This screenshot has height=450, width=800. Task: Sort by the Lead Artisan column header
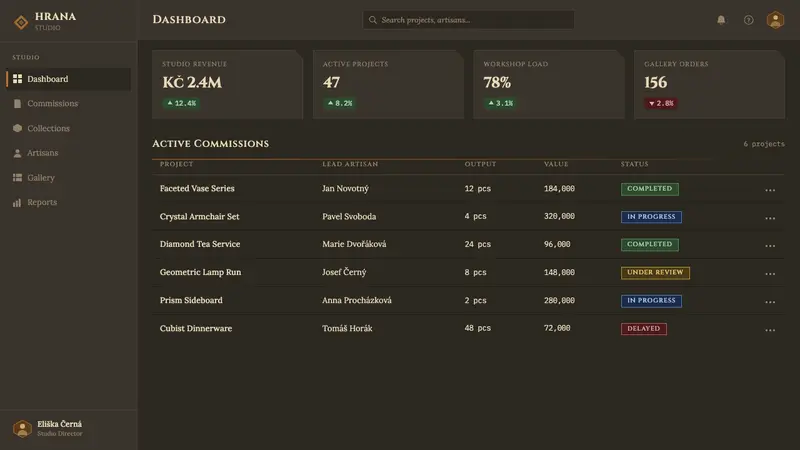[350, 164]
